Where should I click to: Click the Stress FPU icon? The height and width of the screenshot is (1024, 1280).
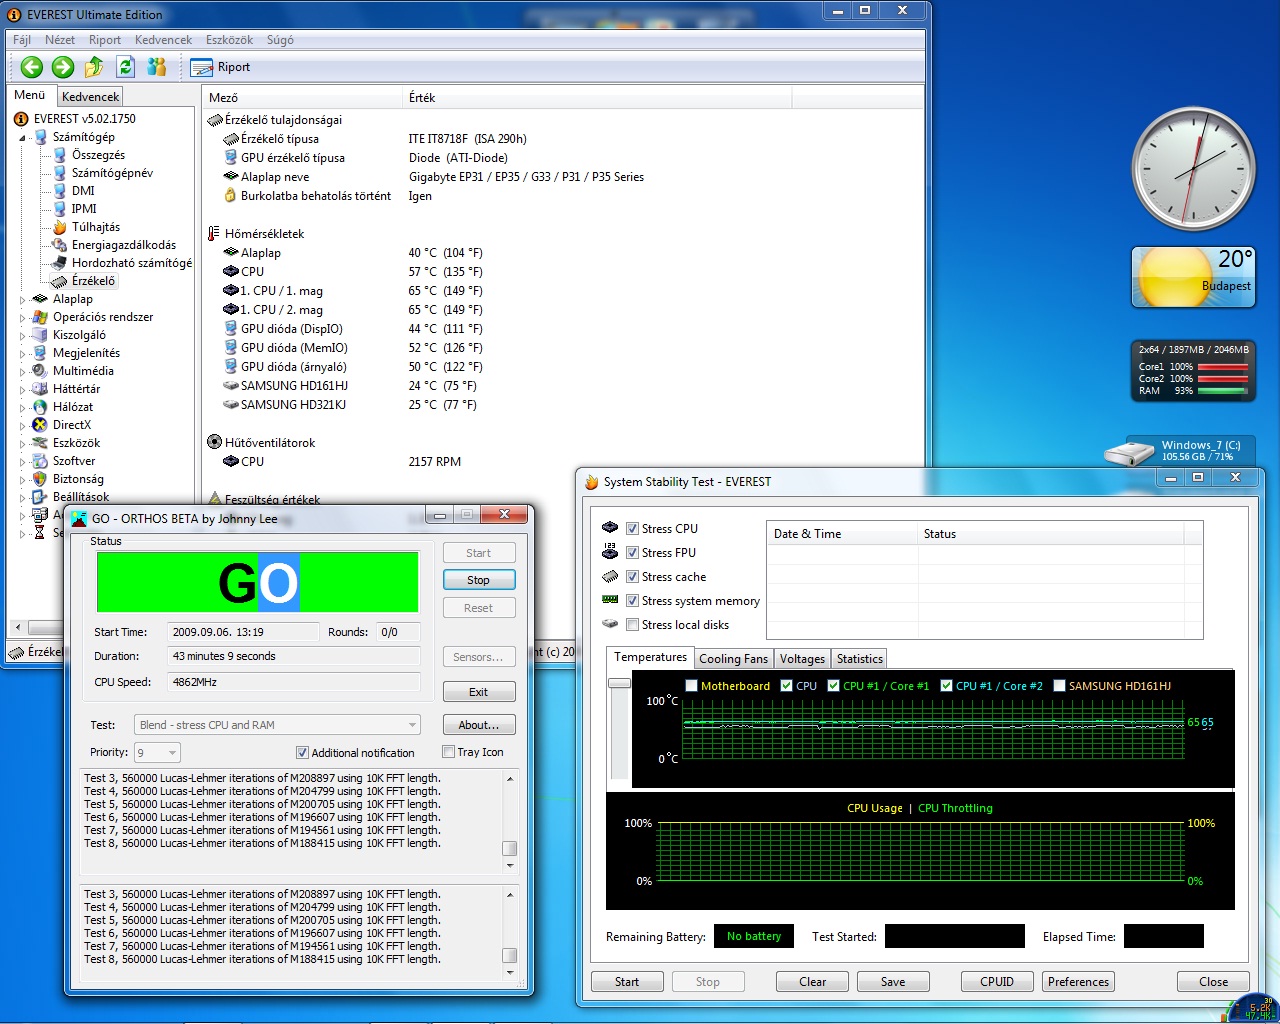610,552
